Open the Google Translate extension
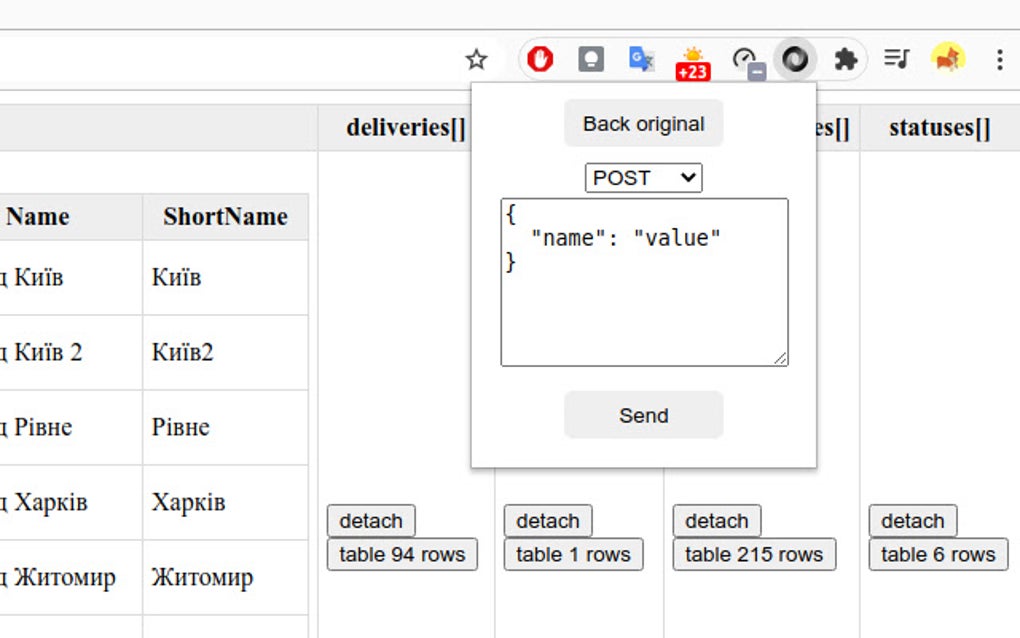Screen dimensions: 1020x638 pyautogui.click(x=641, y=59)
